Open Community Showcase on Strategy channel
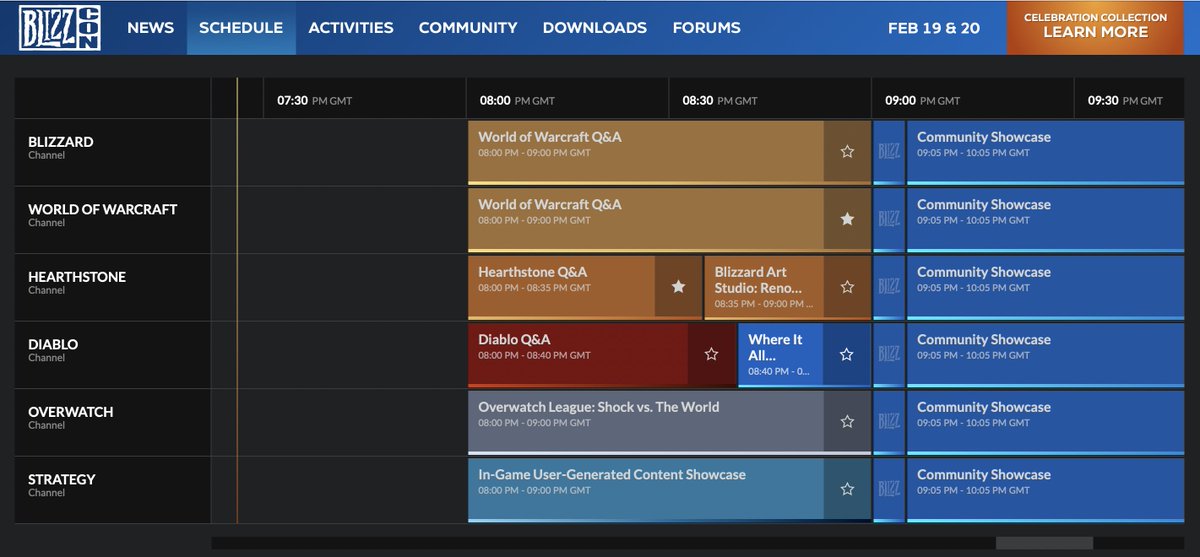The height and width of the screenshot is (557, 1200). click(x=1045, y=489)
